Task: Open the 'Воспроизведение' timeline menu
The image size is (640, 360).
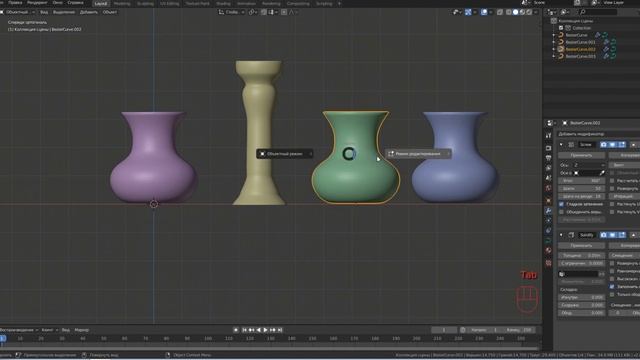Action: point(19,330)
